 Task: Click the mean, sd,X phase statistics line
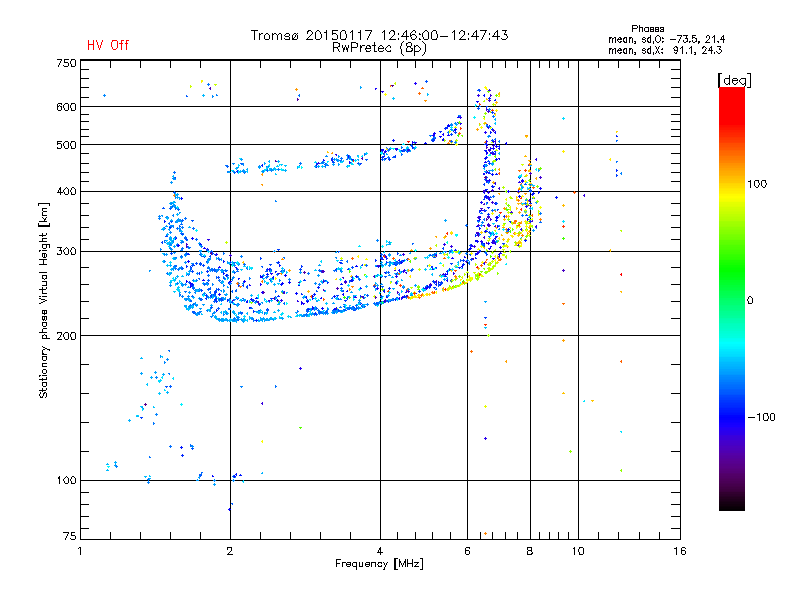[665, 50]
